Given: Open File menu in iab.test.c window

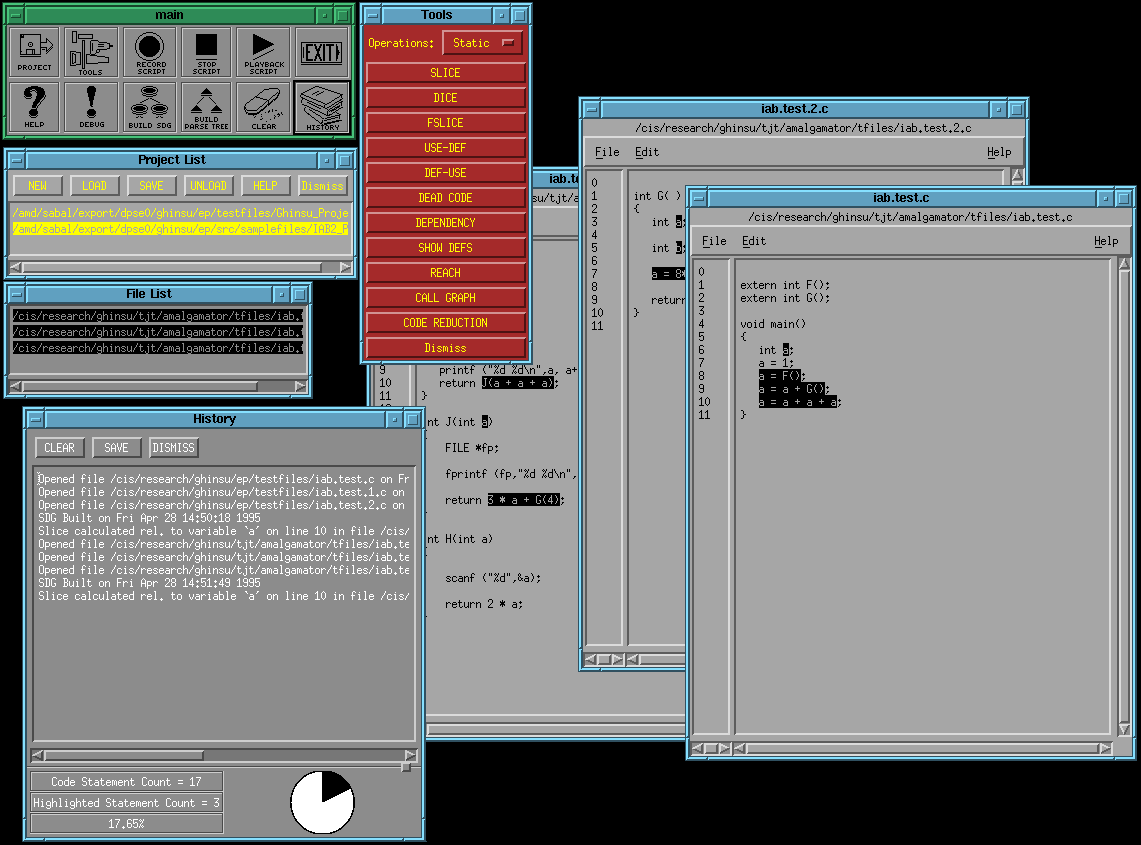Looking at the screenshot, I should (x=714, y=241).
